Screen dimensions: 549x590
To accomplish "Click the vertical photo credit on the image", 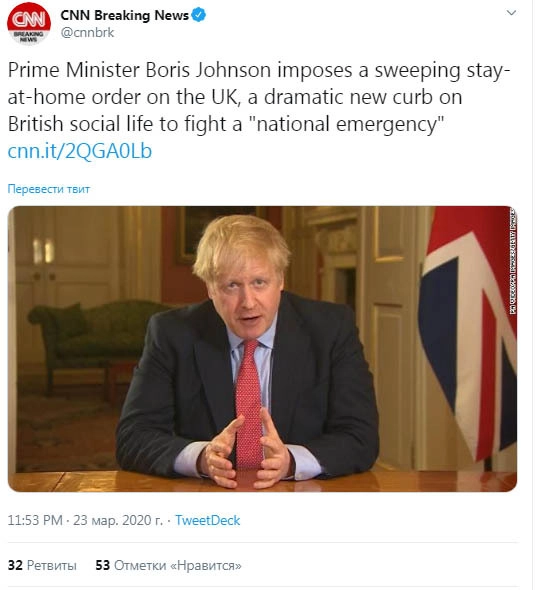I will [513, 262].
